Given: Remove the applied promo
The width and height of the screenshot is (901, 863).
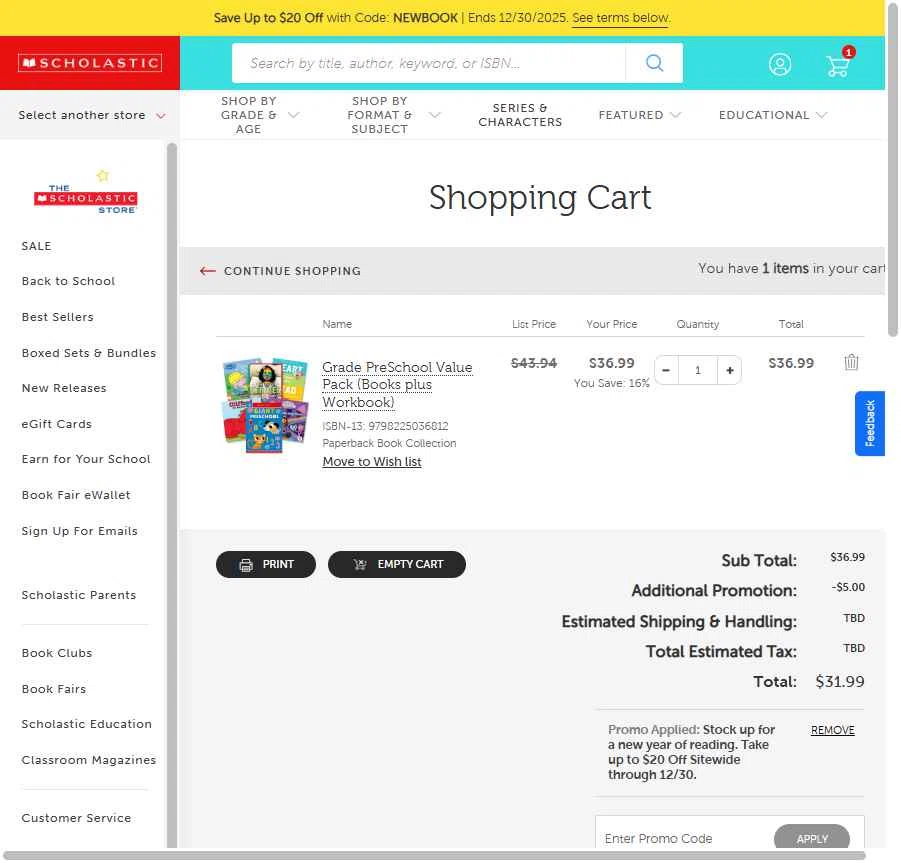Looking at the screenshot, I should tap(832, 730).
